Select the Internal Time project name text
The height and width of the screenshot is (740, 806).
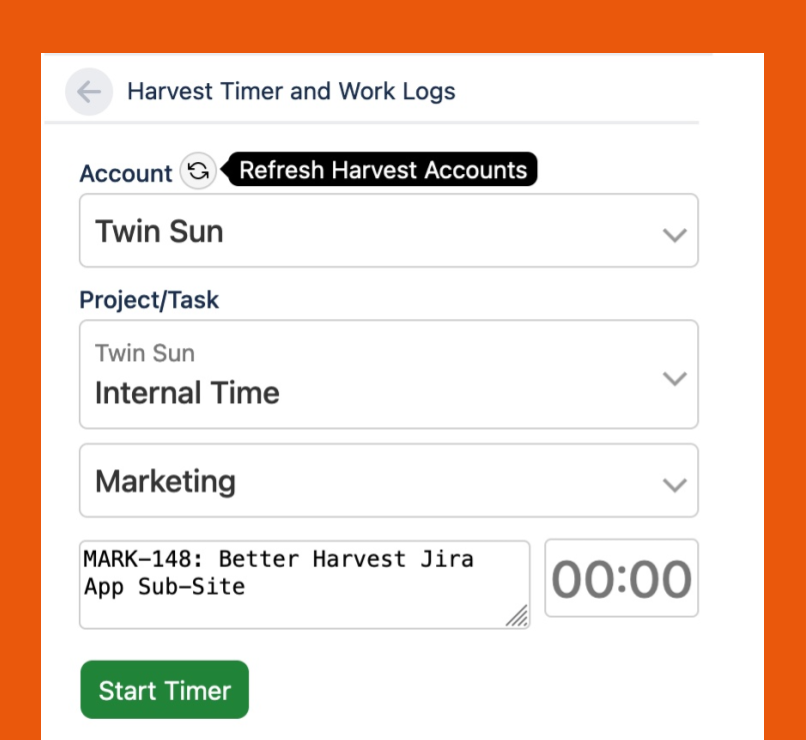point(187,393)
